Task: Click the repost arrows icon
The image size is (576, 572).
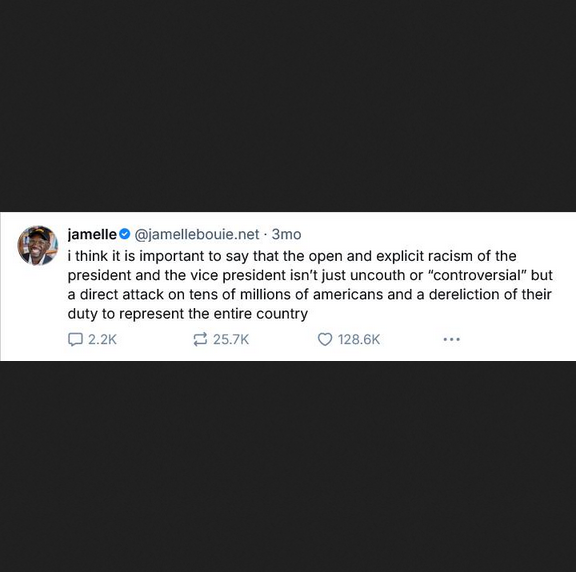Action: (x=200, y=339)
